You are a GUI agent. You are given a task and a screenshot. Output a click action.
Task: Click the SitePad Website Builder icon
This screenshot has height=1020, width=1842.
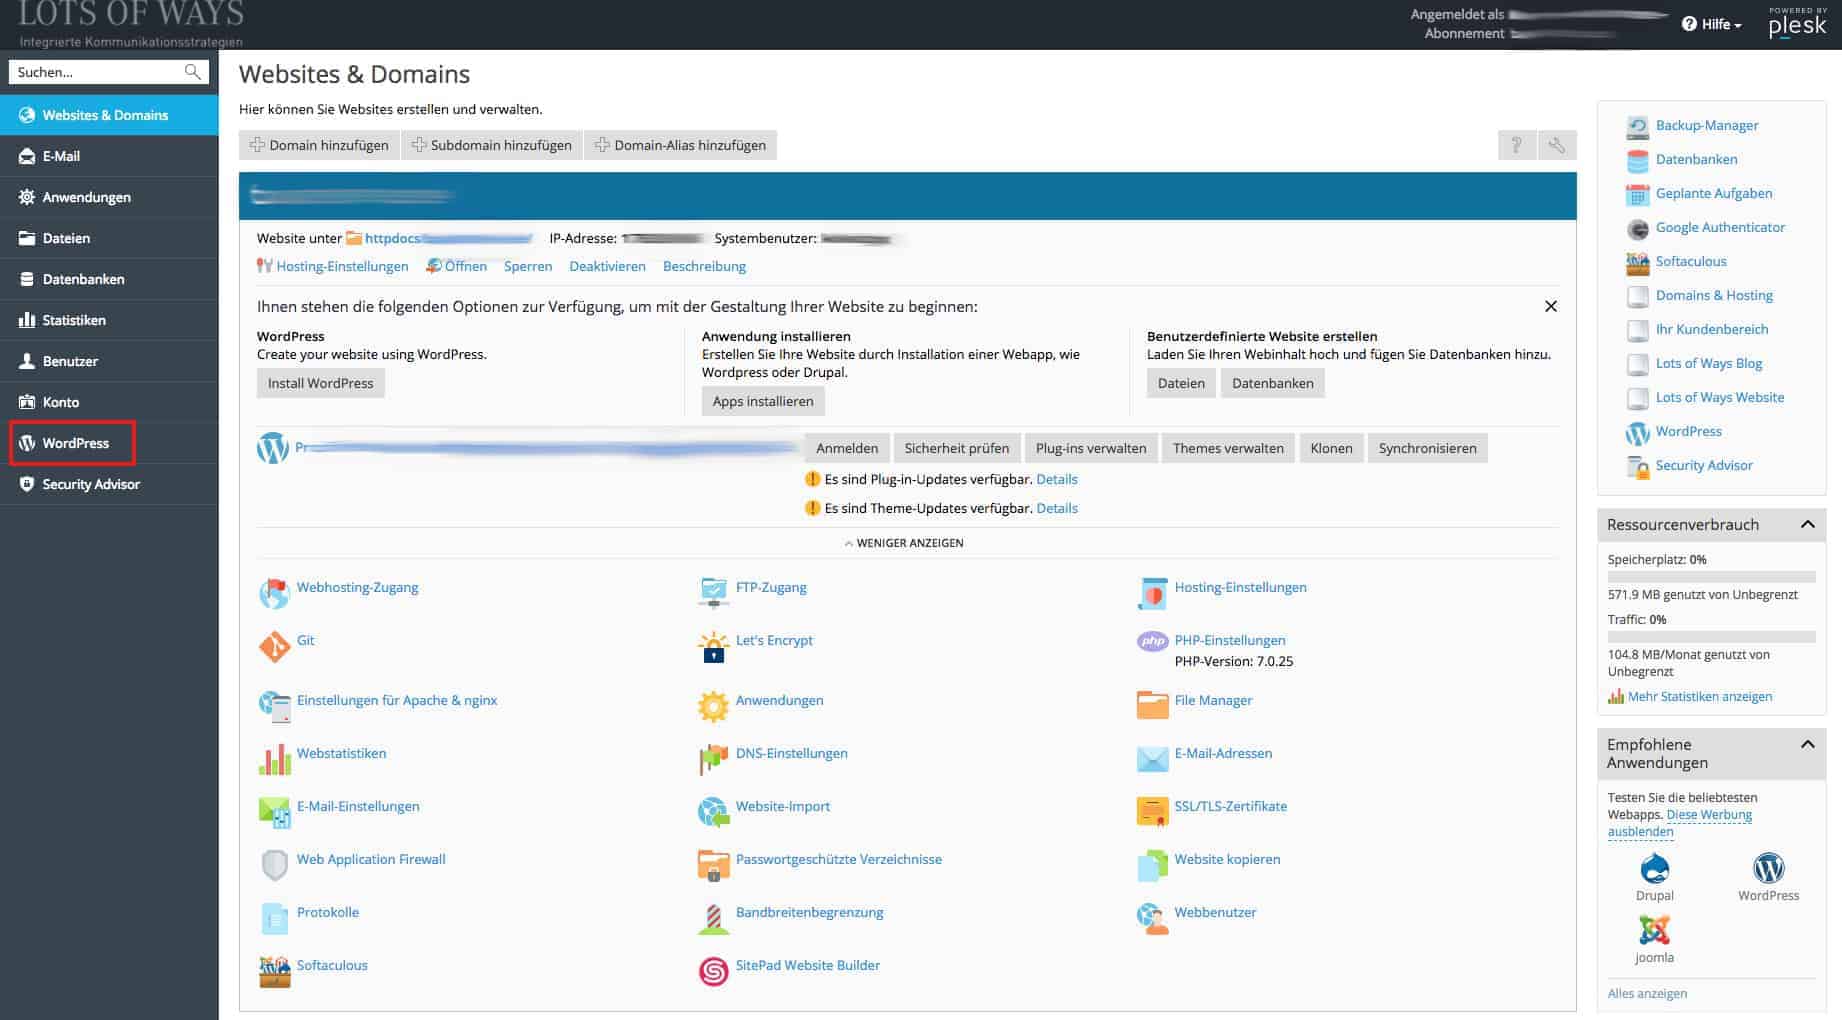click(x=713, y=972)
